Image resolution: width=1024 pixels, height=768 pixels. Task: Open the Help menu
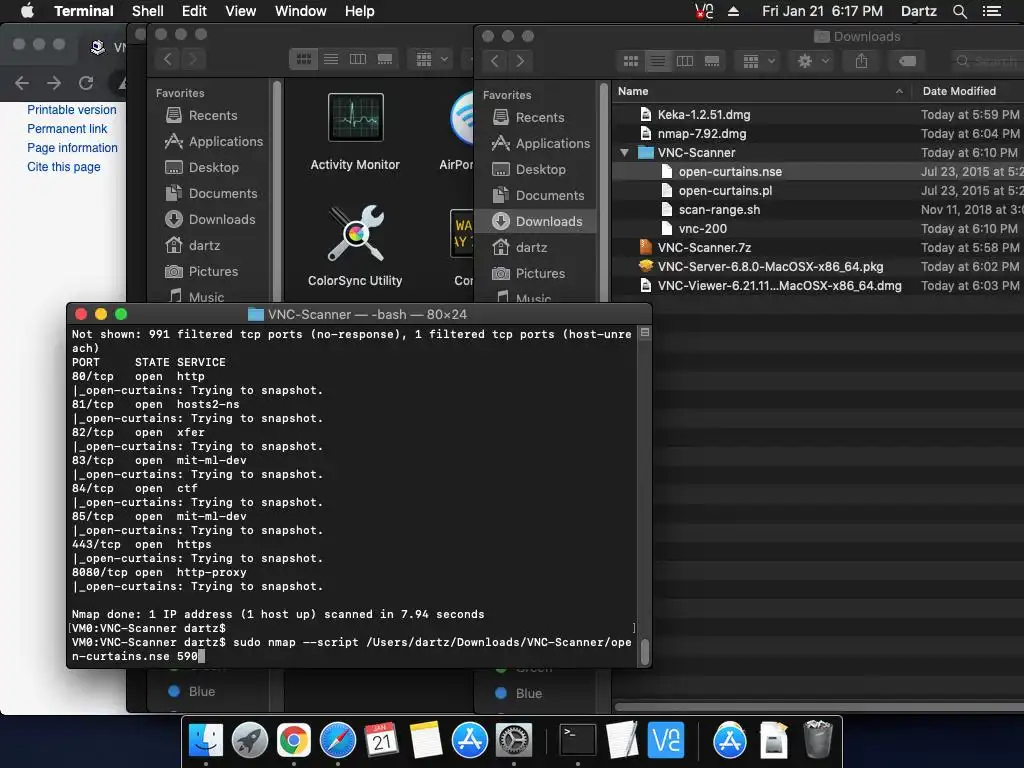click(x=359, y=11)
